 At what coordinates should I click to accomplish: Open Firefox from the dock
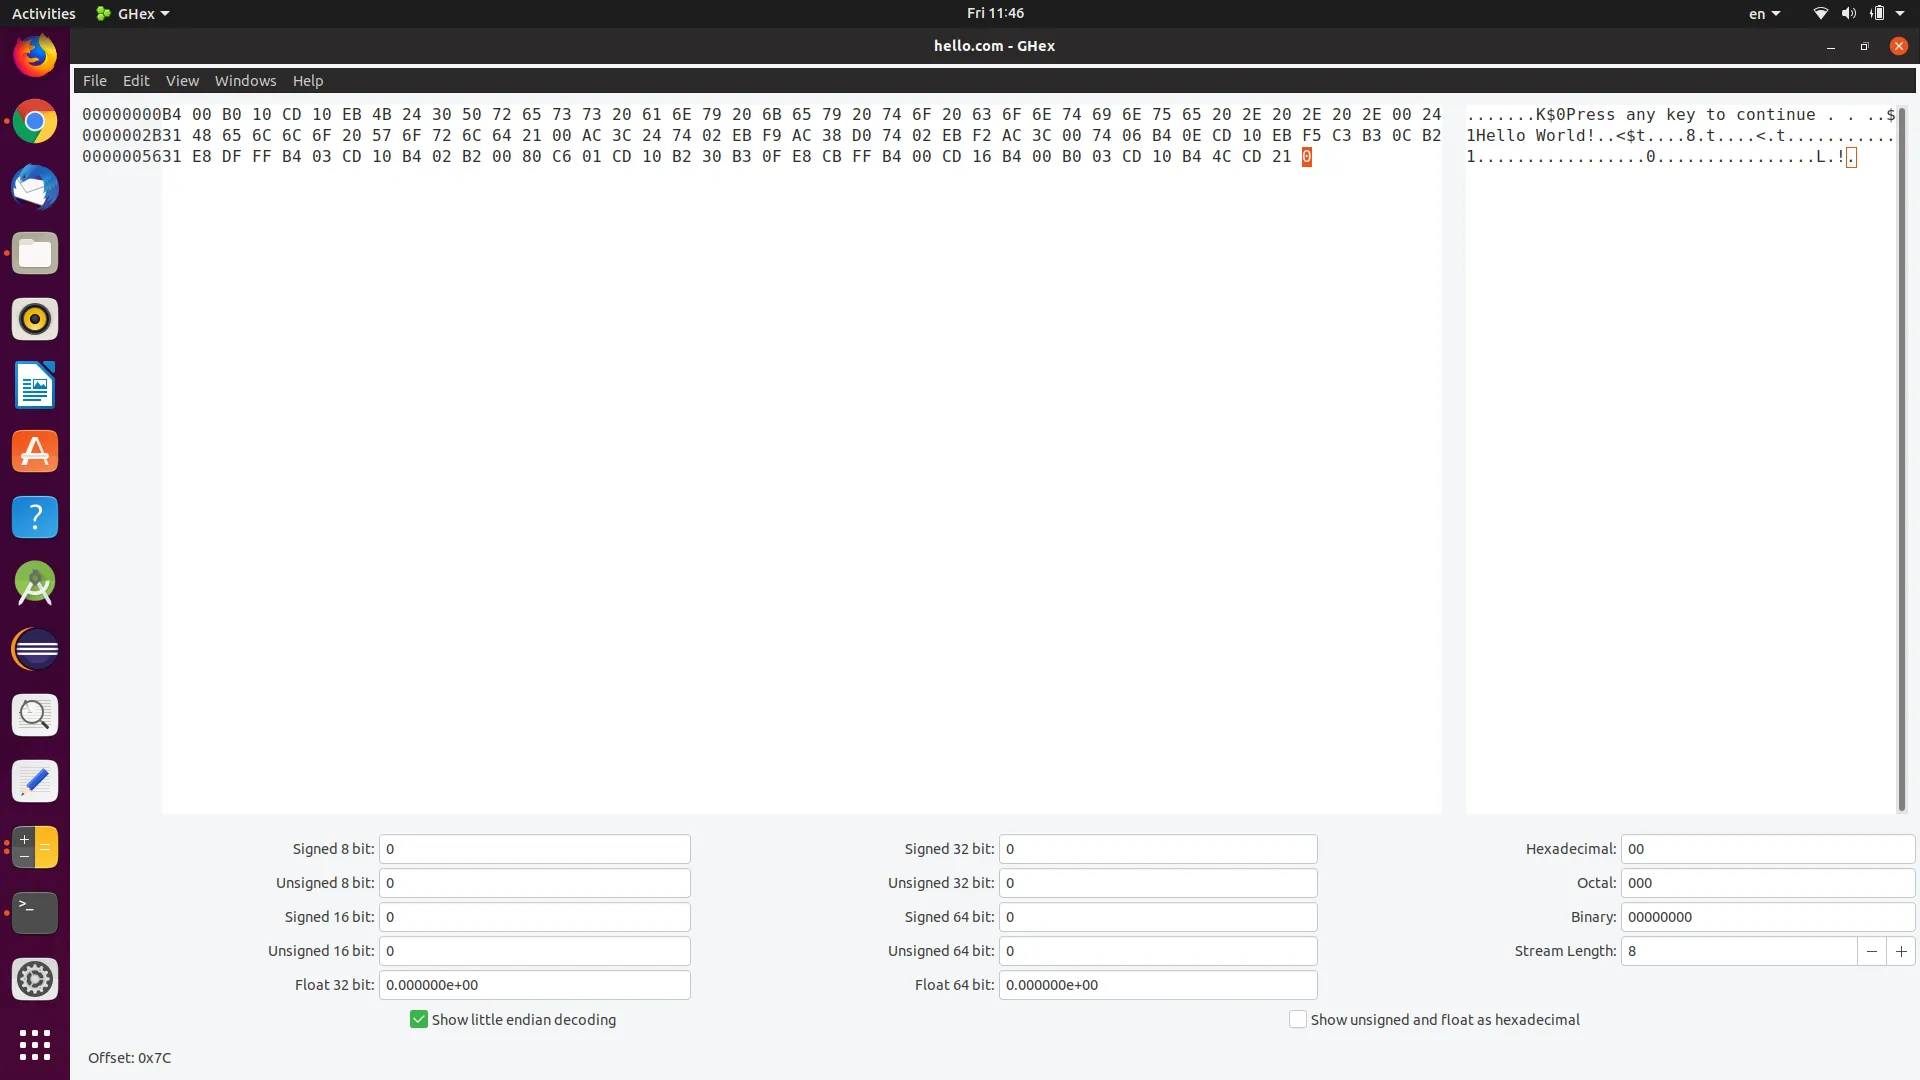[35, 56]
